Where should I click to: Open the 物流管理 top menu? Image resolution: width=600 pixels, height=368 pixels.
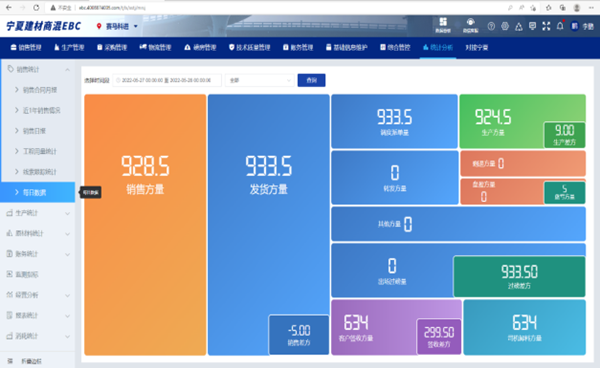coord(155,47)
